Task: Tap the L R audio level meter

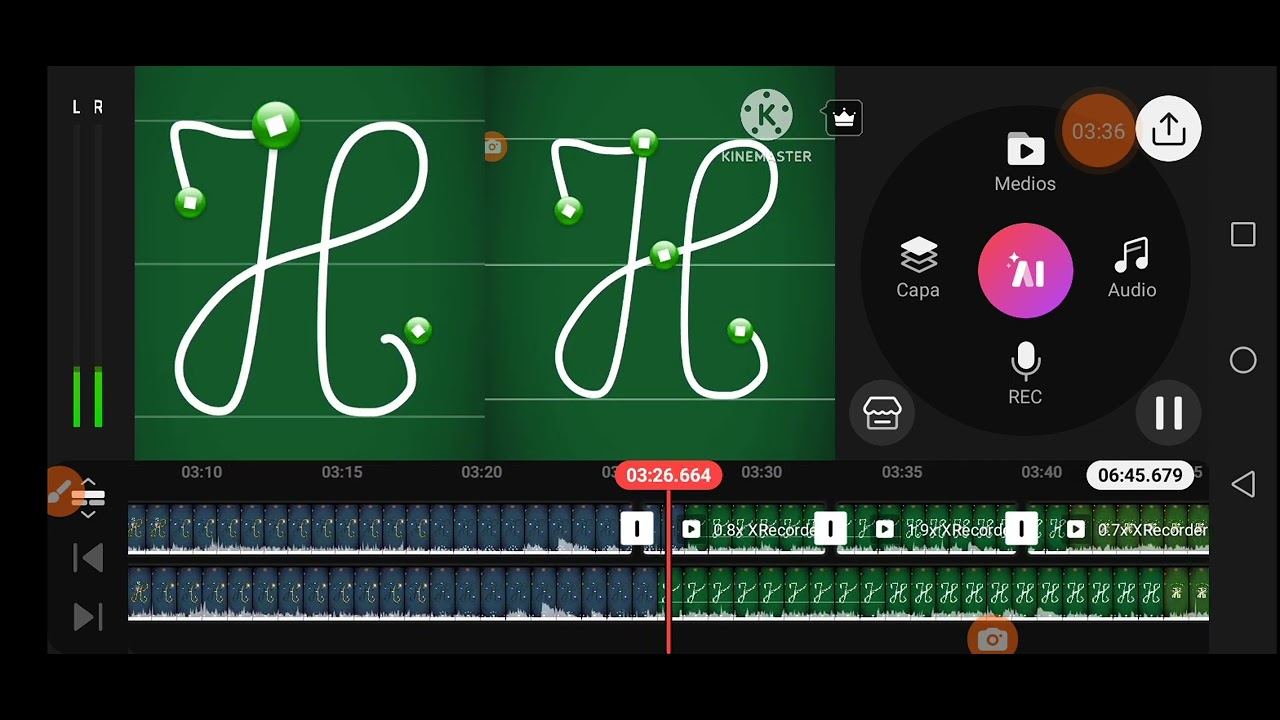Action: 87,265
